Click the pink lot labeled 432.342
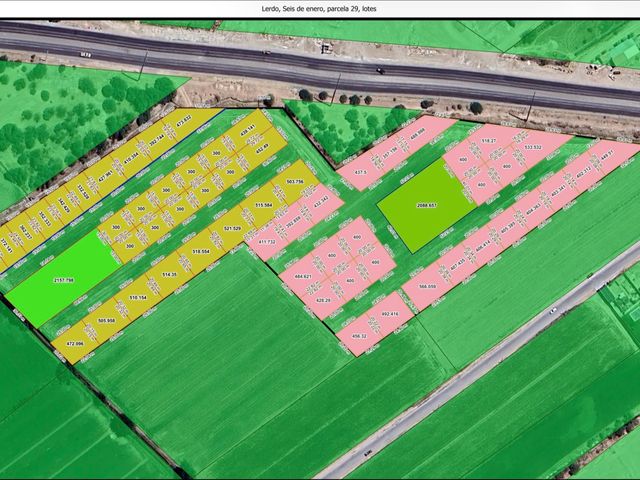640x480 pixels. [319, 204]
